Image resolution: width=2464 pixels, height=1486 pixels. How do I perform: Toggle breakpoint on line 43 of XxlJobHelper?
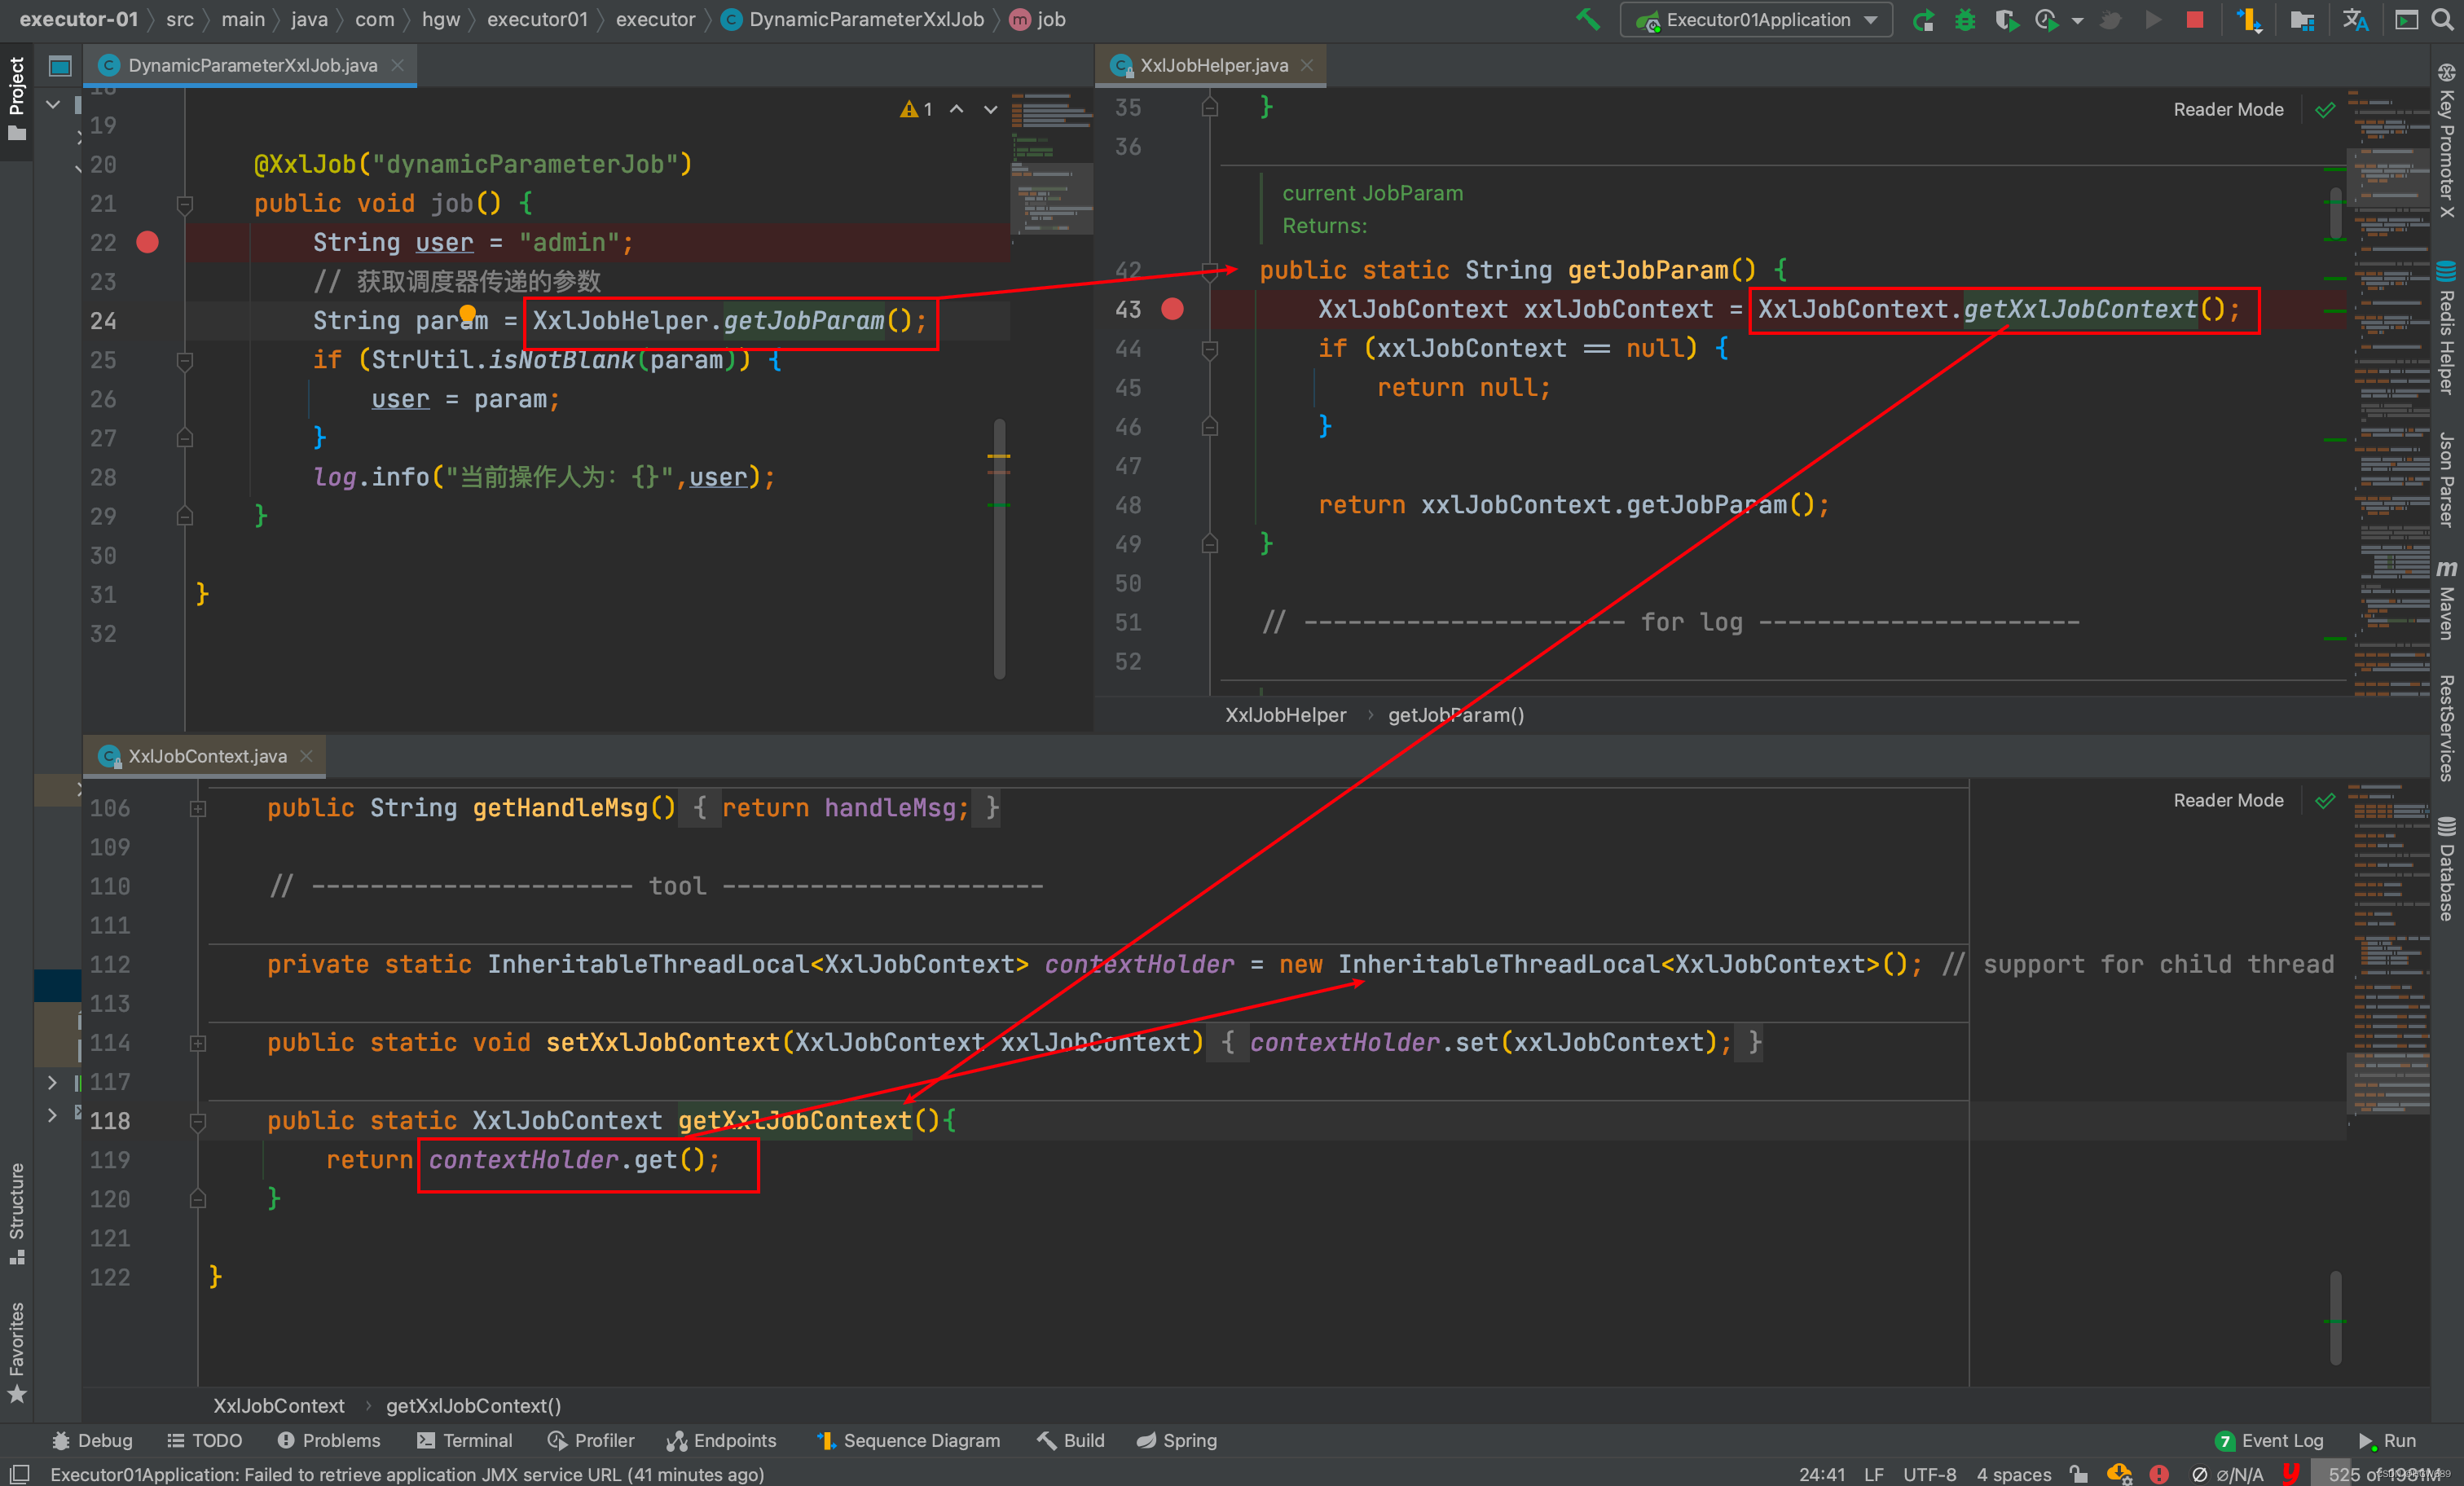(1172, 309)
